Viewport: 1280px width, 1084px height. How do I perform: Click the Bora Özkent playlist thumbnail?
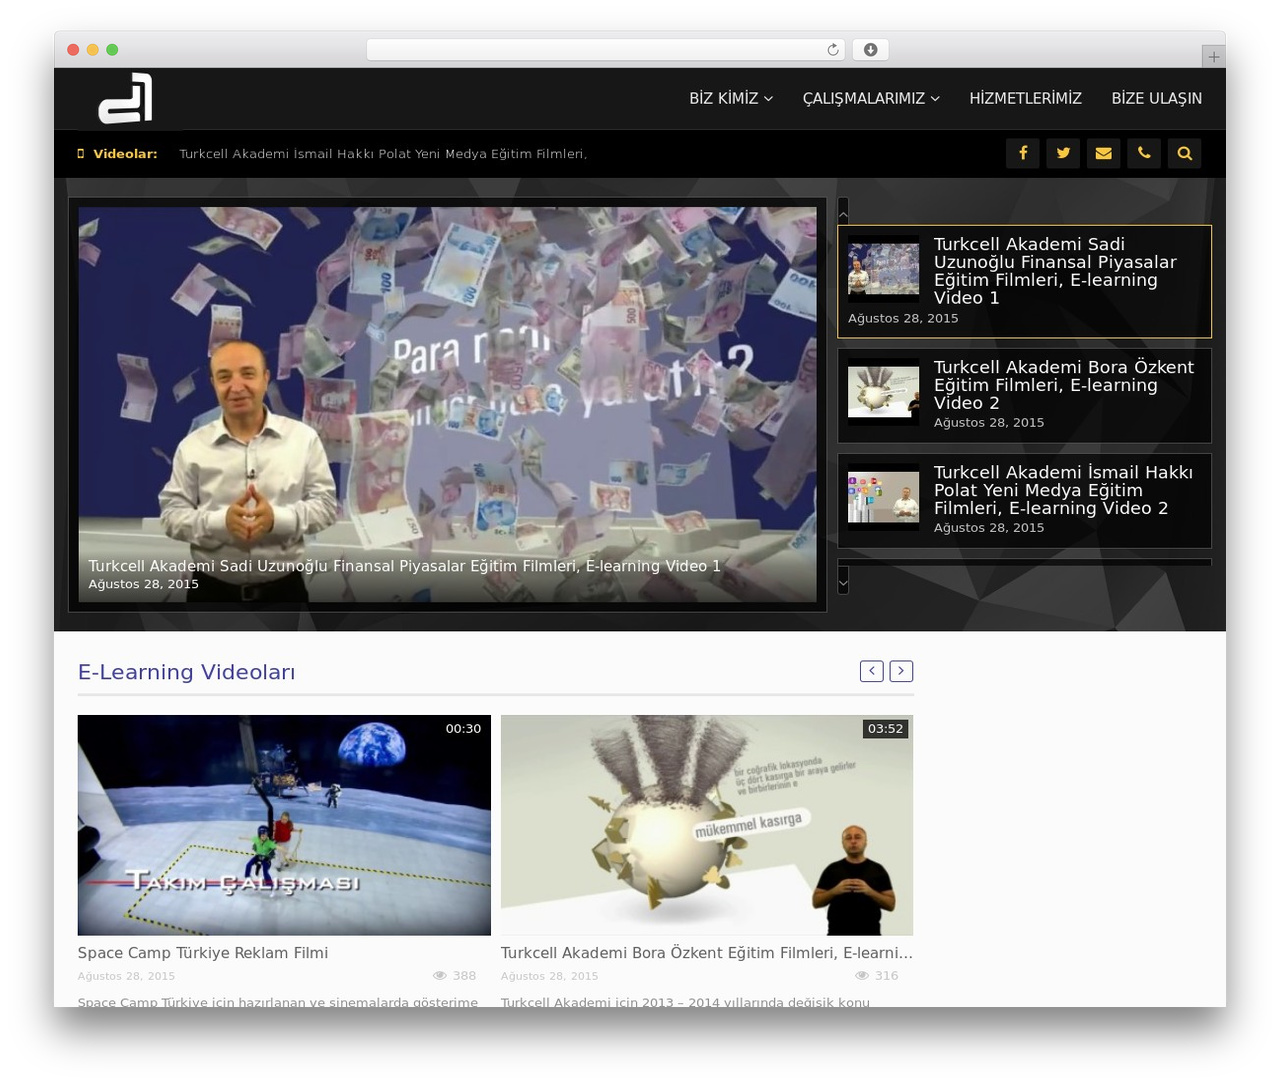[883, 392]
